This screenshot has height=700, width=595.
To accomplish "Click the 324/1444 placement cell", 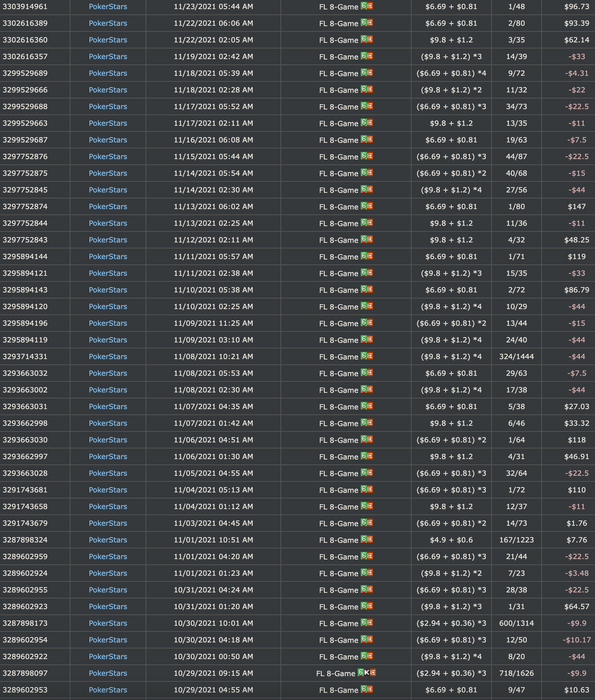I will (x=516, y=357).
